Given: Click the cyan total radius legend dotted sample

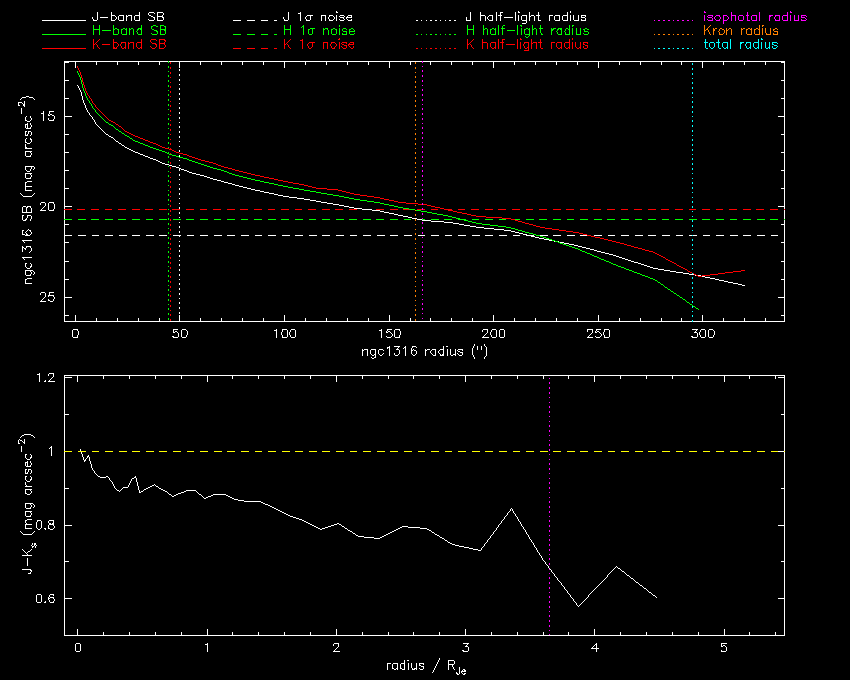Looking at the screenshot, I should pos(674,48).
